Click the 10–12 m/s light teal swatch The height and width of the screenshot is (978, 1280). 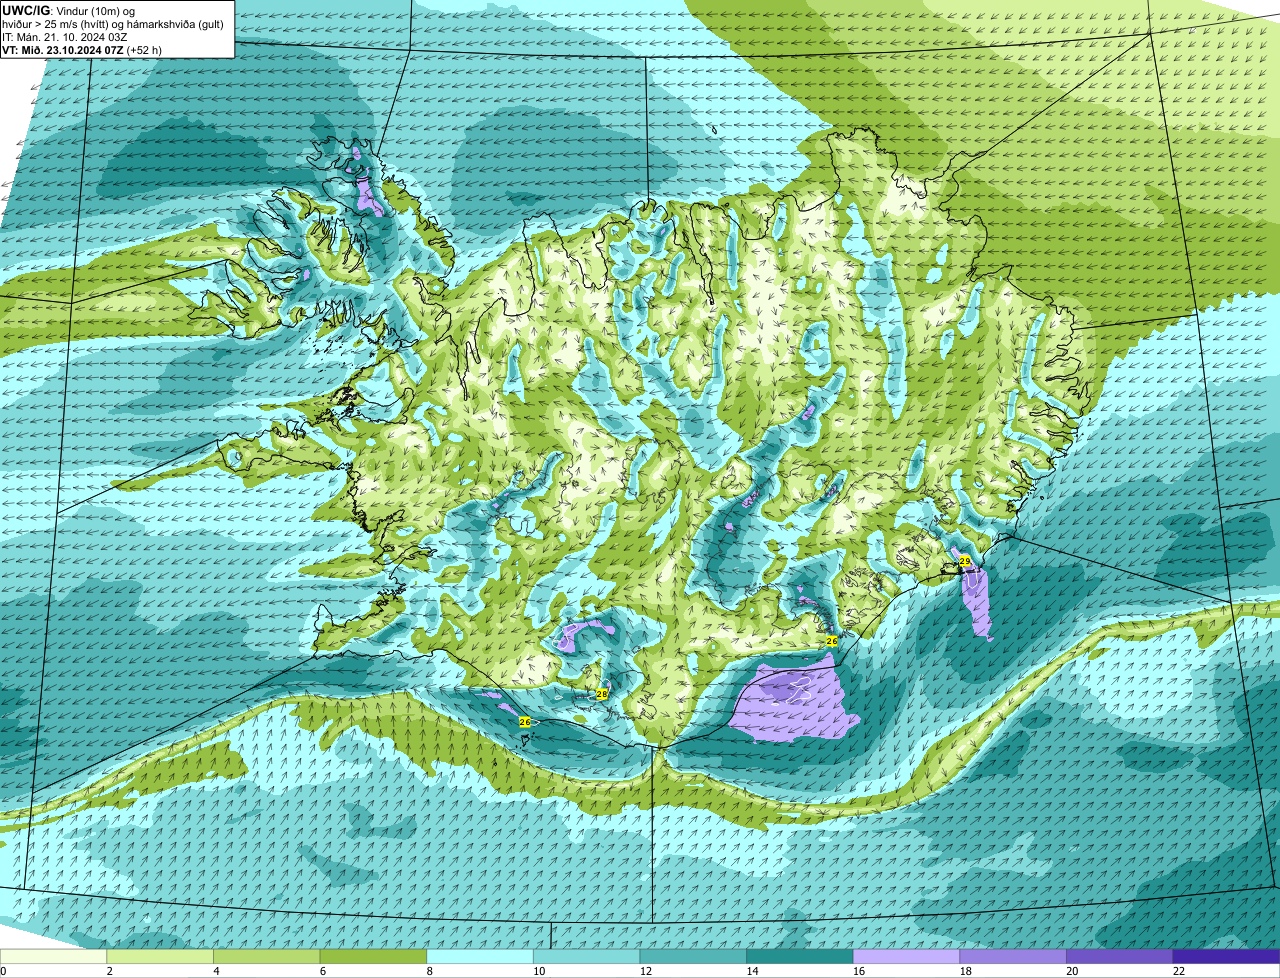tap(586, 956)
